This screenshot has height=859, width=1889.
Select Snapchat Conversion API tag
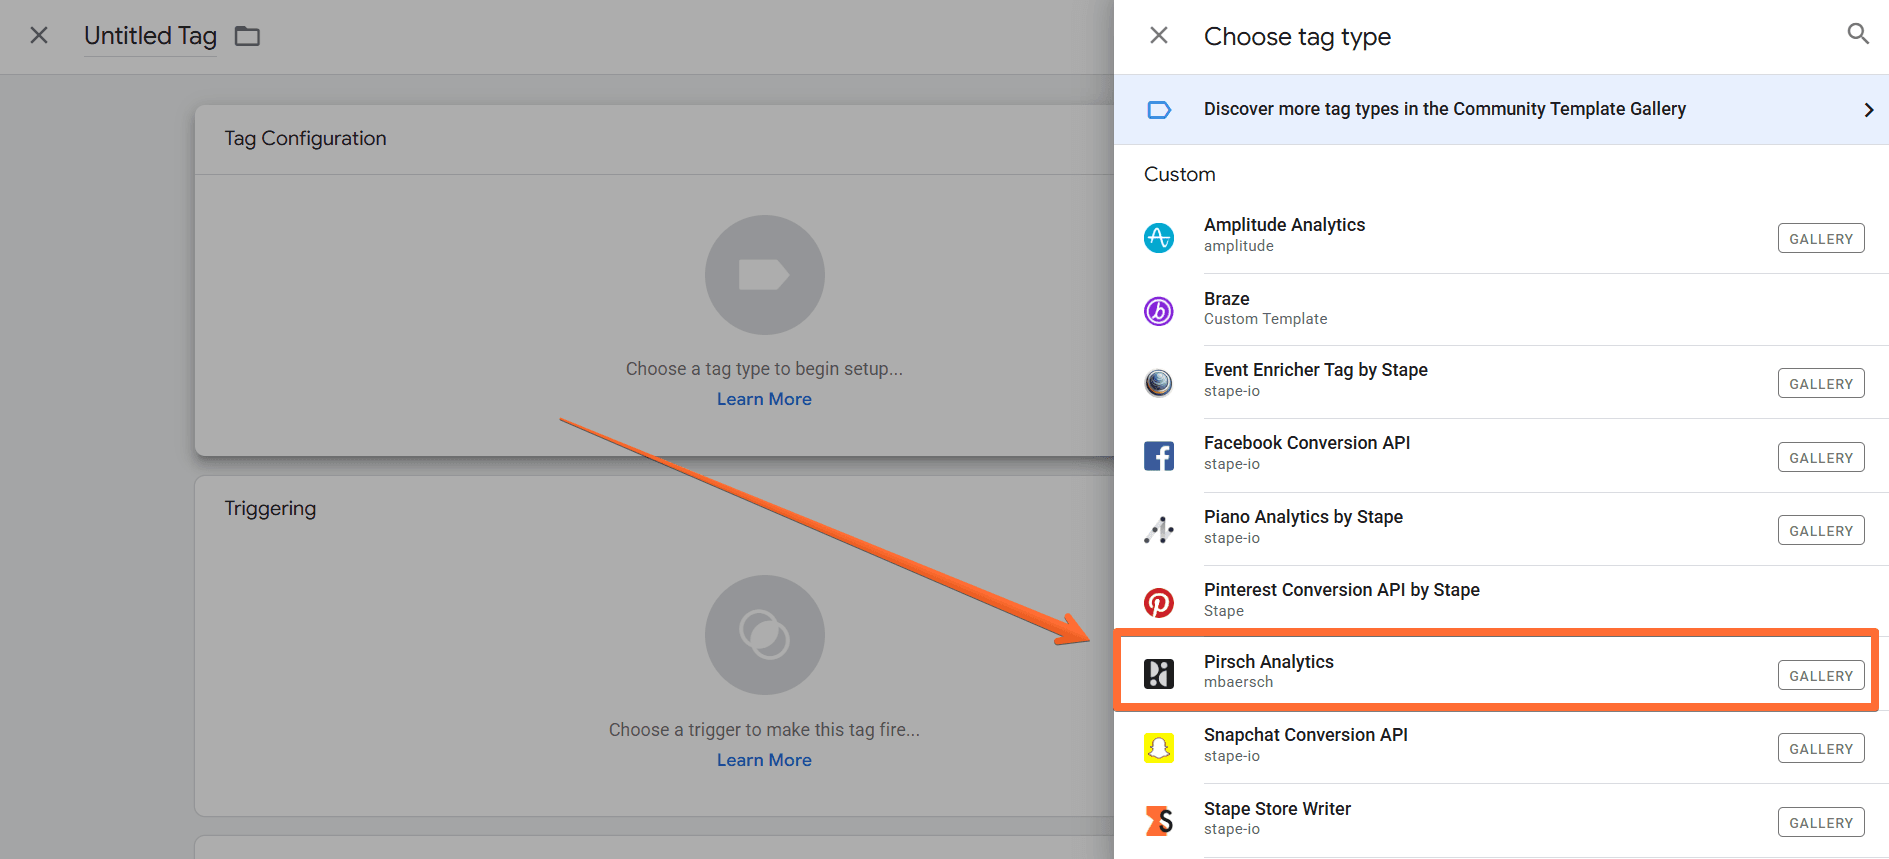(1501, 747)
